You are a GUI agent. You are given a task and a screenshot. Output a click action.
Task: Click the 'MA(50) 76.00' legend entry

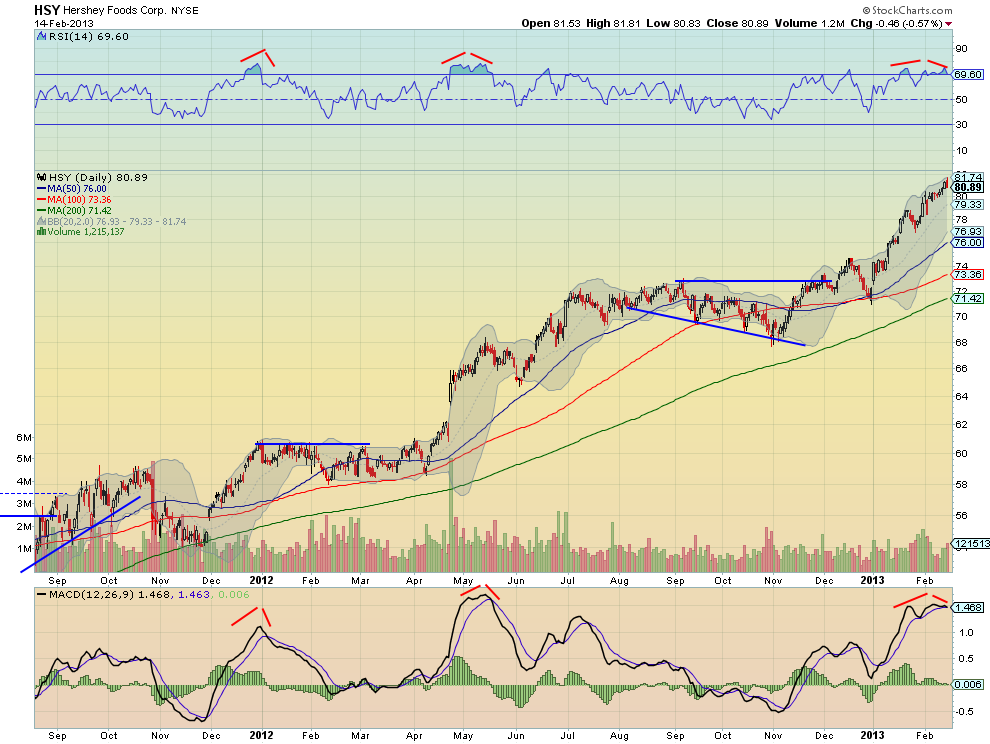(77, 189)
